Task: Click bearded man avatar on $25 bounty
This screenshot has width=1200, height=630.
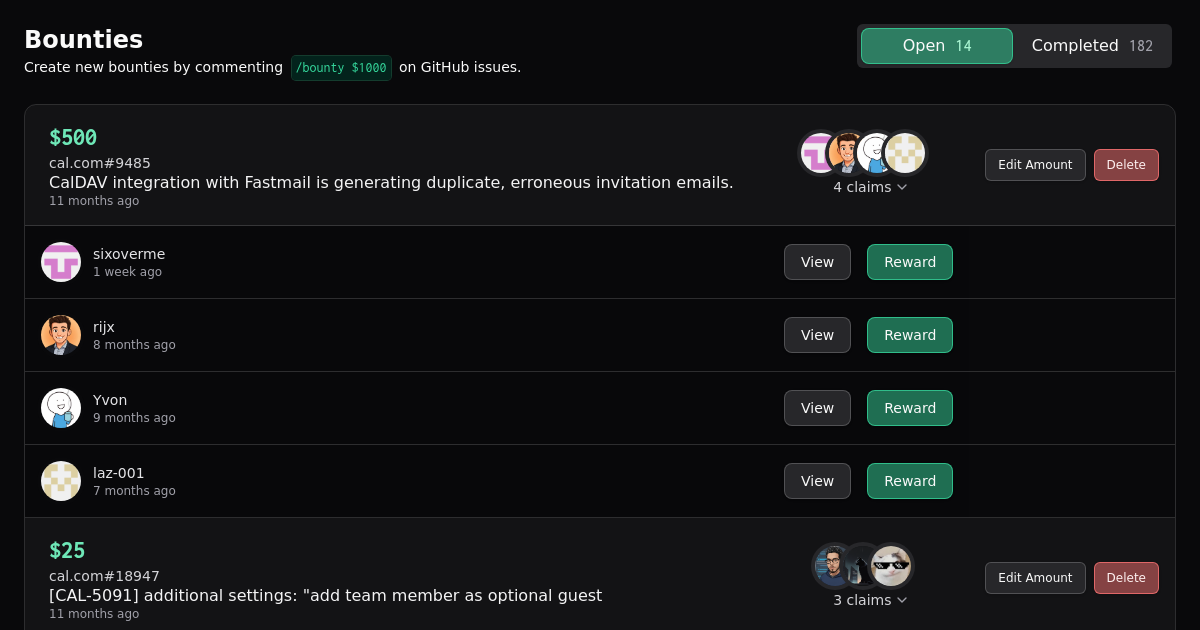Action: tap(830, 566)
